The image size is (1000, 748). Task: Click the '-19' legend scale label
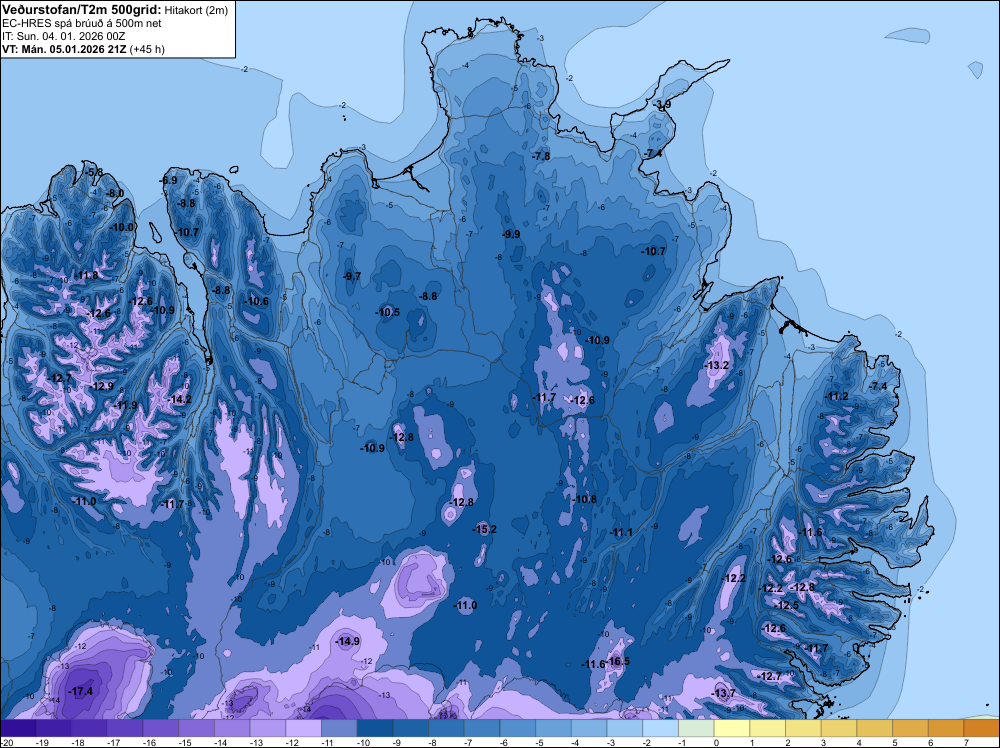(x=43, y=742)
